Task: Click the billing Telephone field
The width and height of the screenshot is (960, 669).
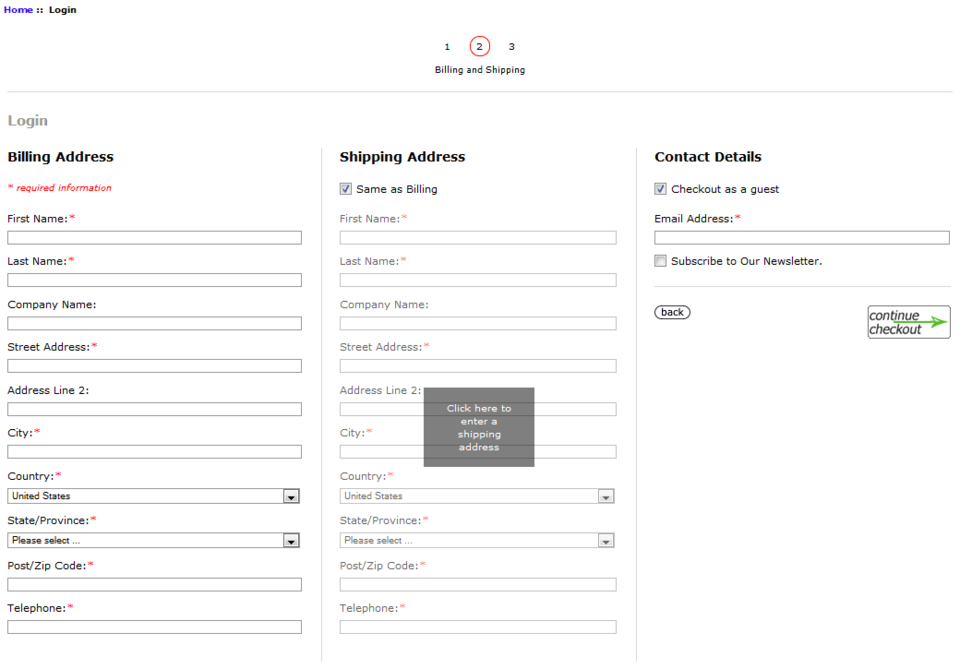Action: coord(154,626)
